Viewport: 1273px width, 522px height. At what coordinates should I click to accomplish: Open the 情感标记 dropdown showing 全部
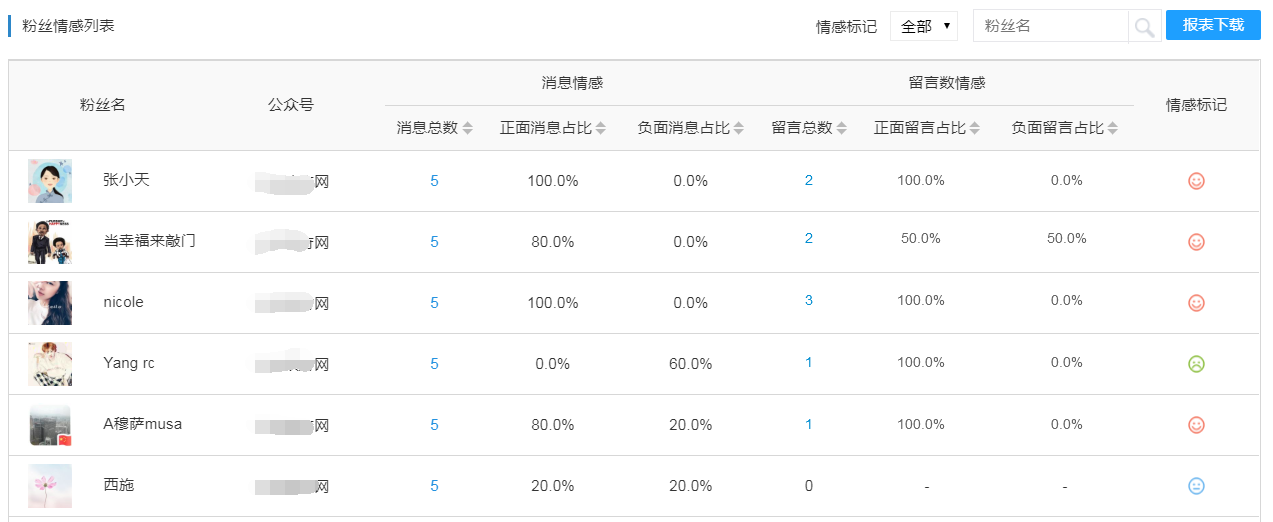click(924, 26)
